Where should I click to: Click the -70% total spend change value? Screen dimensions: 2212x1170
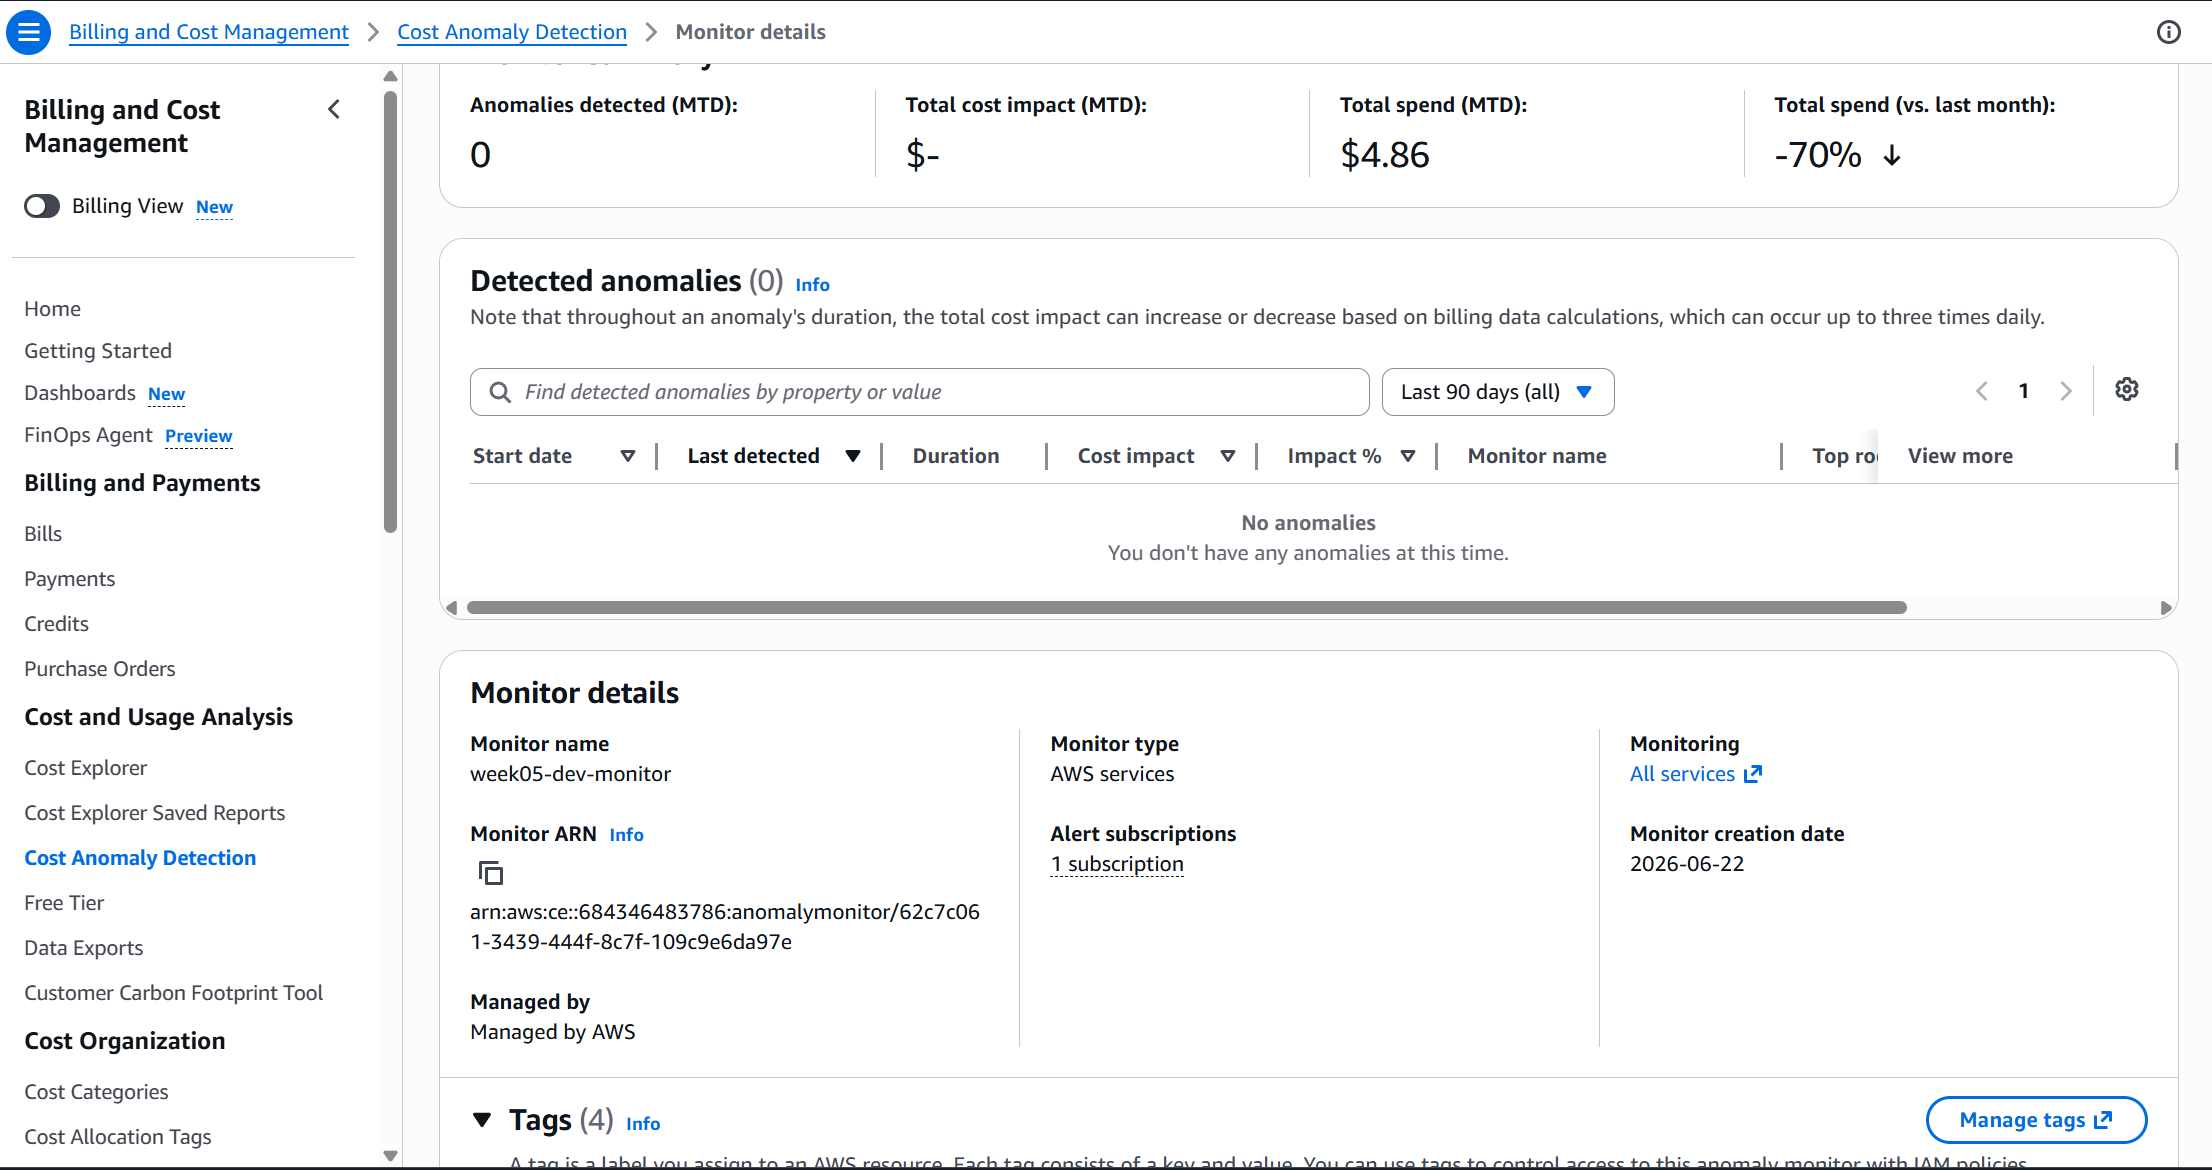point(1818,155)
